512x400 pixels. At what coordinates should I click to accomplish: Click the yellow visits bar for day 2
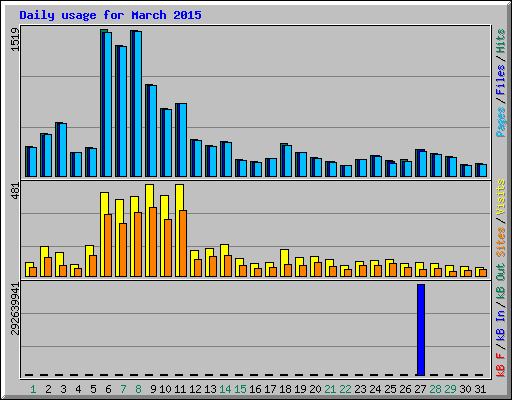(44, 261)
